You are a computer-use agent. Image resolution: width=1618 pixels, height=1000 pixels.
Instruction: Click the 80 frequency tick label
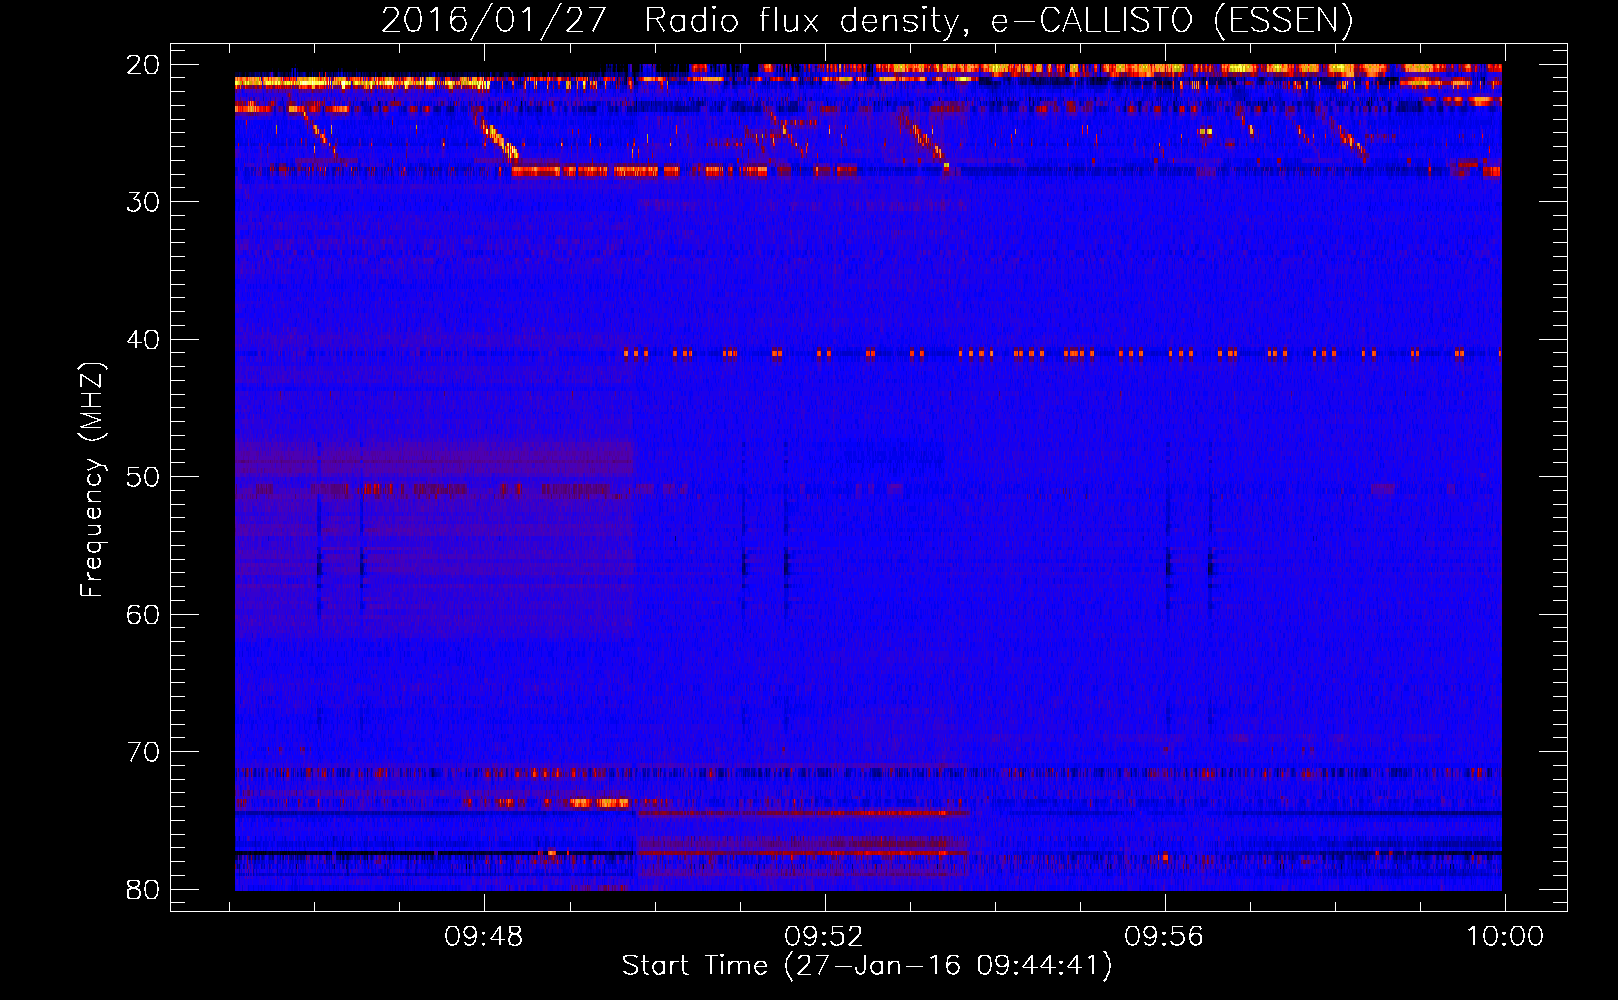pyautogui.click(x=143, y=890)
